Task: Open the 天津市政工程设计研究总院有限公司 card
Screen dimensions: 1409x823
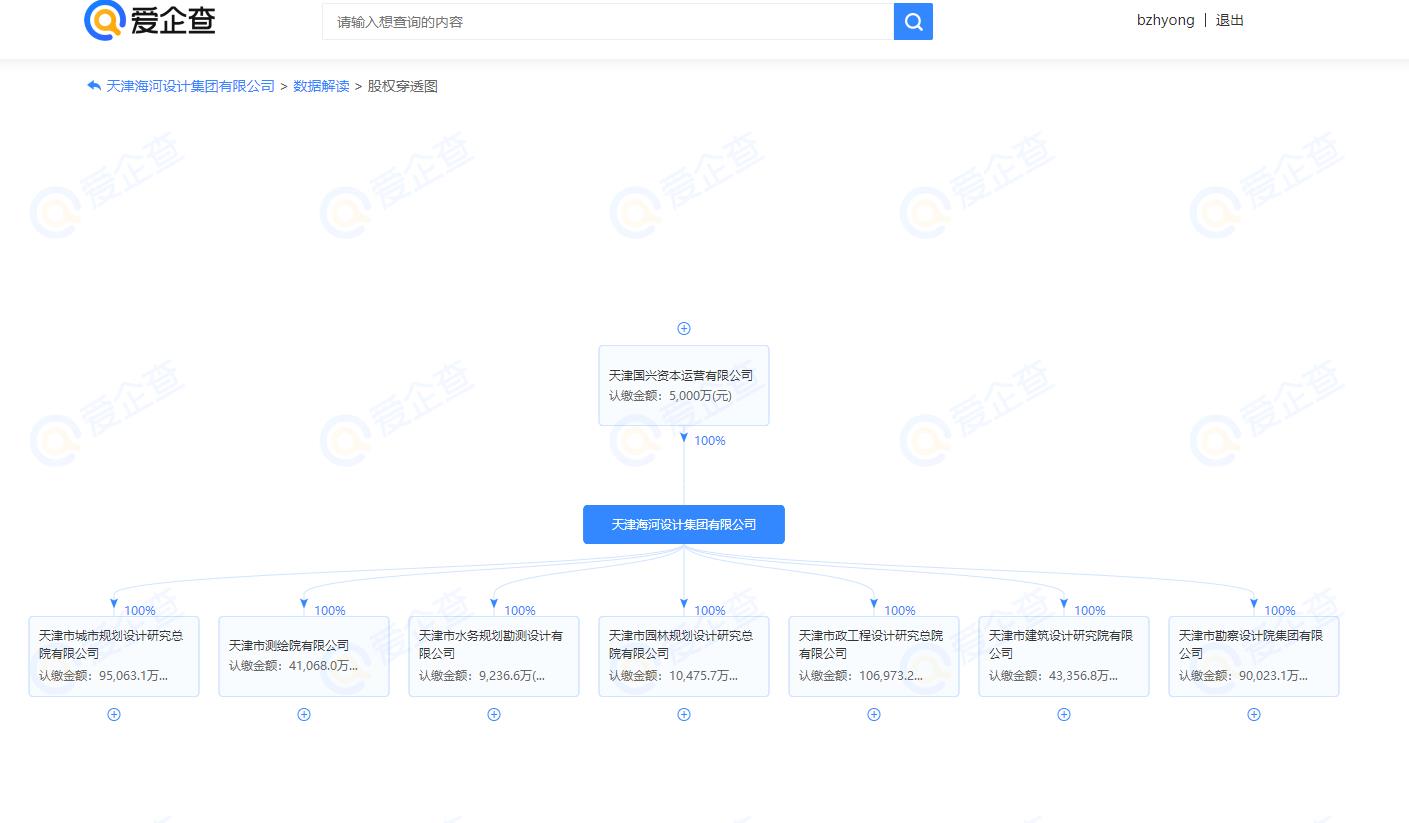Action: coord(874,656)
